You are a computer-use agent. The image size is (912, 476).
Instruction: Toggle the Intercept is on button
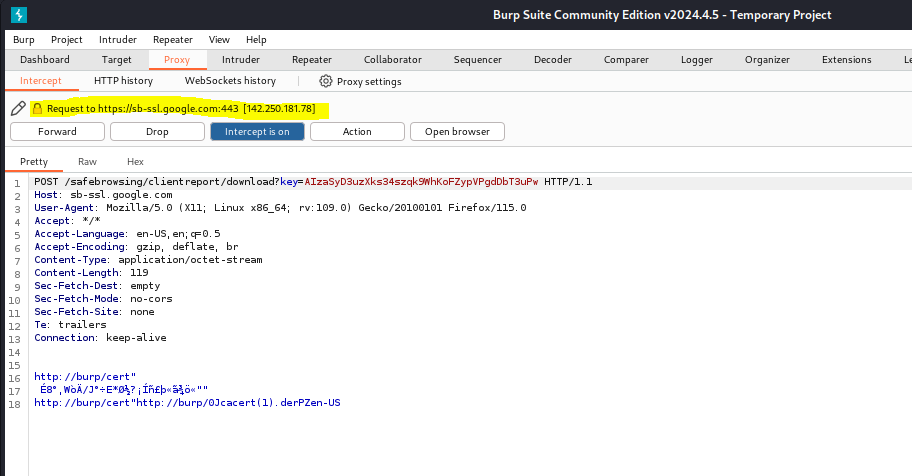[x=257, y=132]
